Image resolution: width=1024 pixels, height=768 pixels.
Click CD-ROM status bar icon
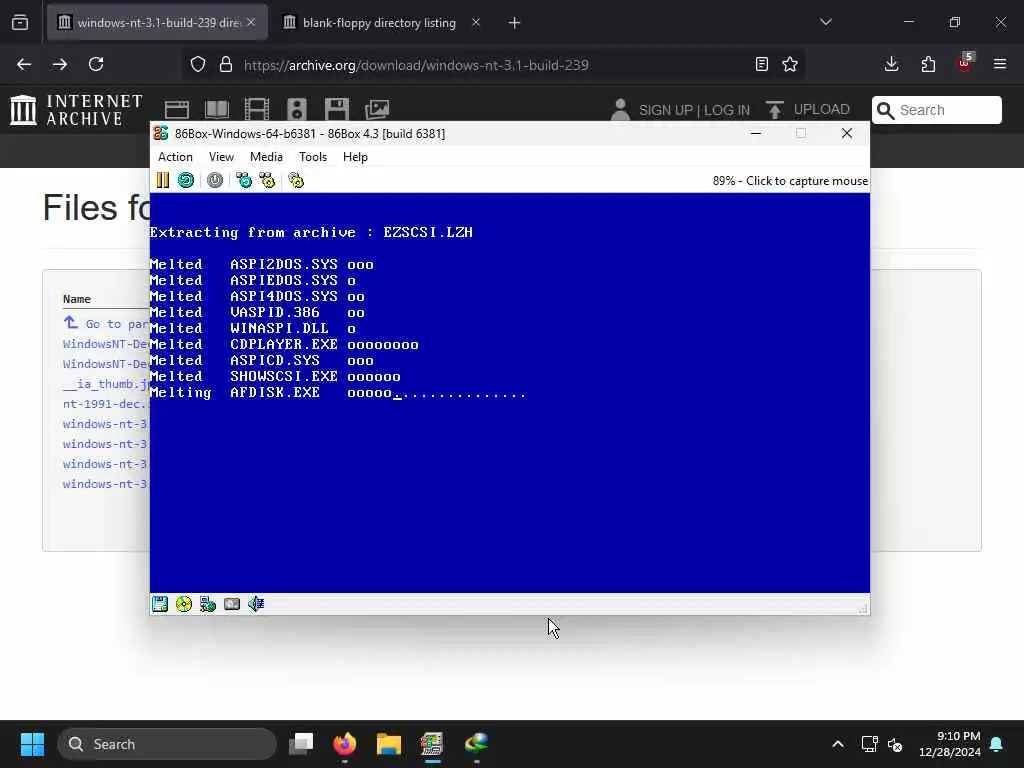(x=184, y=604)
